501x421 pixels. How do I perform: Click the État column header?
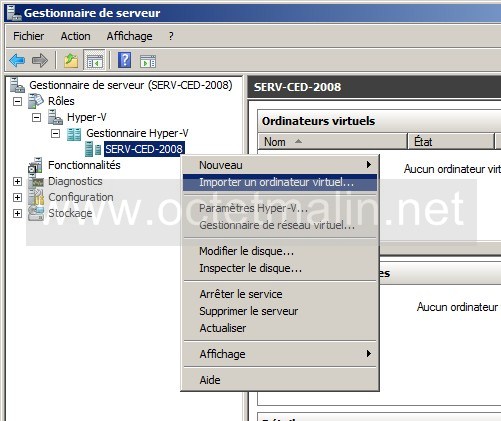pyautogui.click(x=451, y=142)
